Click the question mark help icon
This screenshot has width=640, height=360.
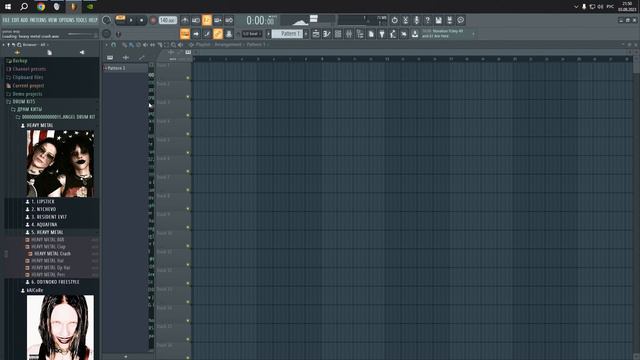click(427, 20)
